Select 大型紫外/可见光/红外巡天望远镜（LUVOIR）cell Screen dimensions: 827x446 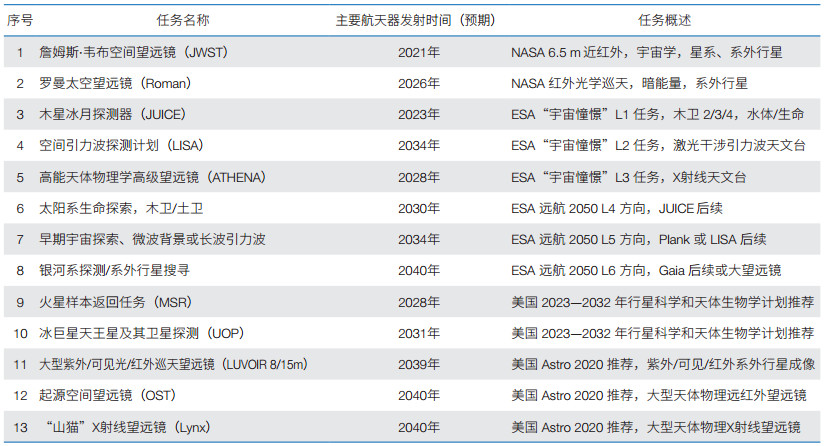174,364
